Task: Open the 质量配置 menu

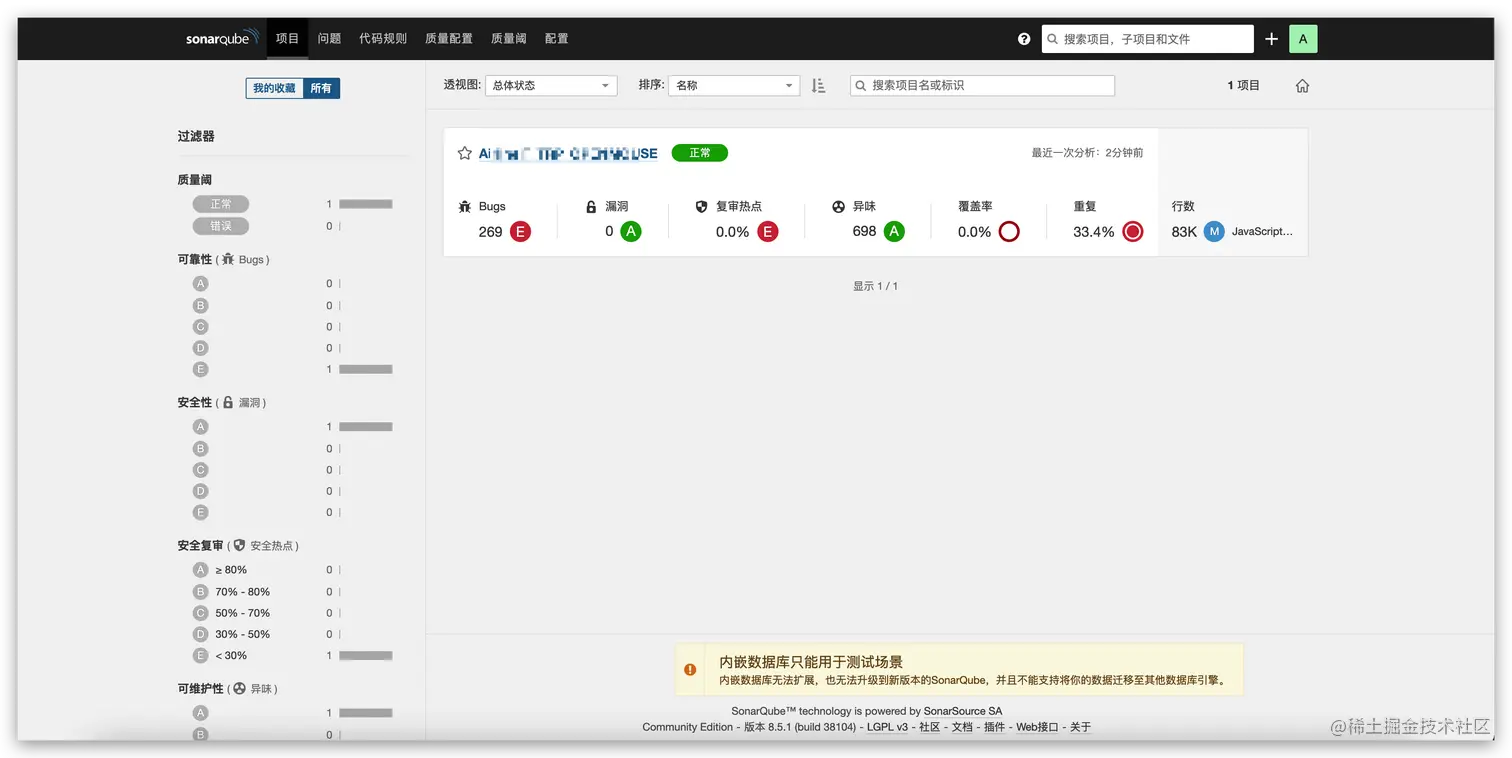Action: point(449,39)
